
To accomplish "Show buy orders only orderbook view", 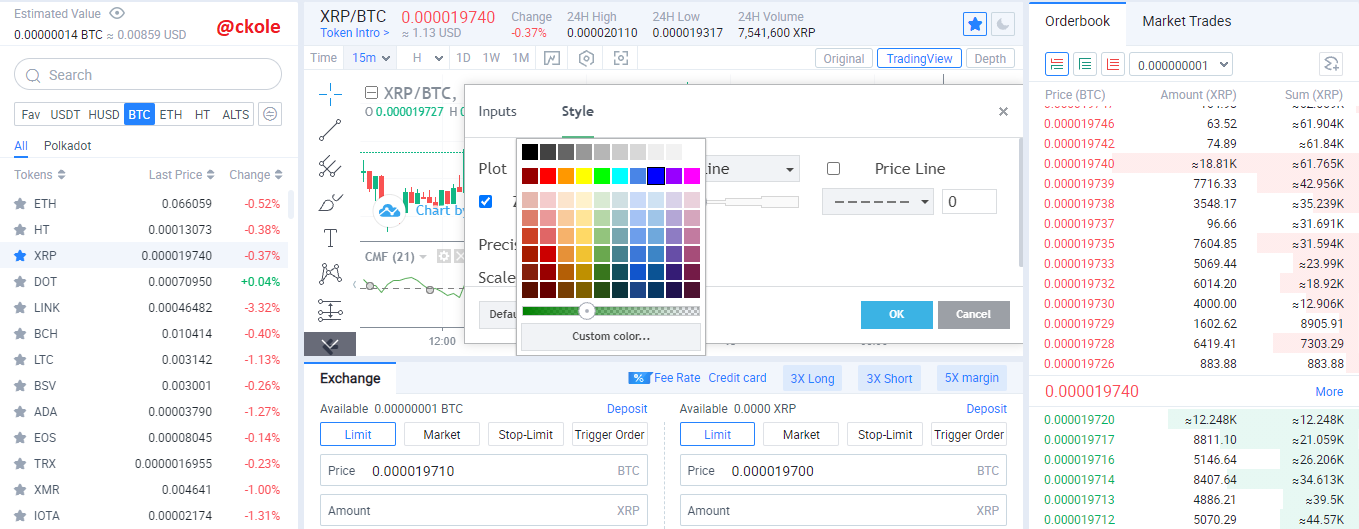I will [1084, 65].
